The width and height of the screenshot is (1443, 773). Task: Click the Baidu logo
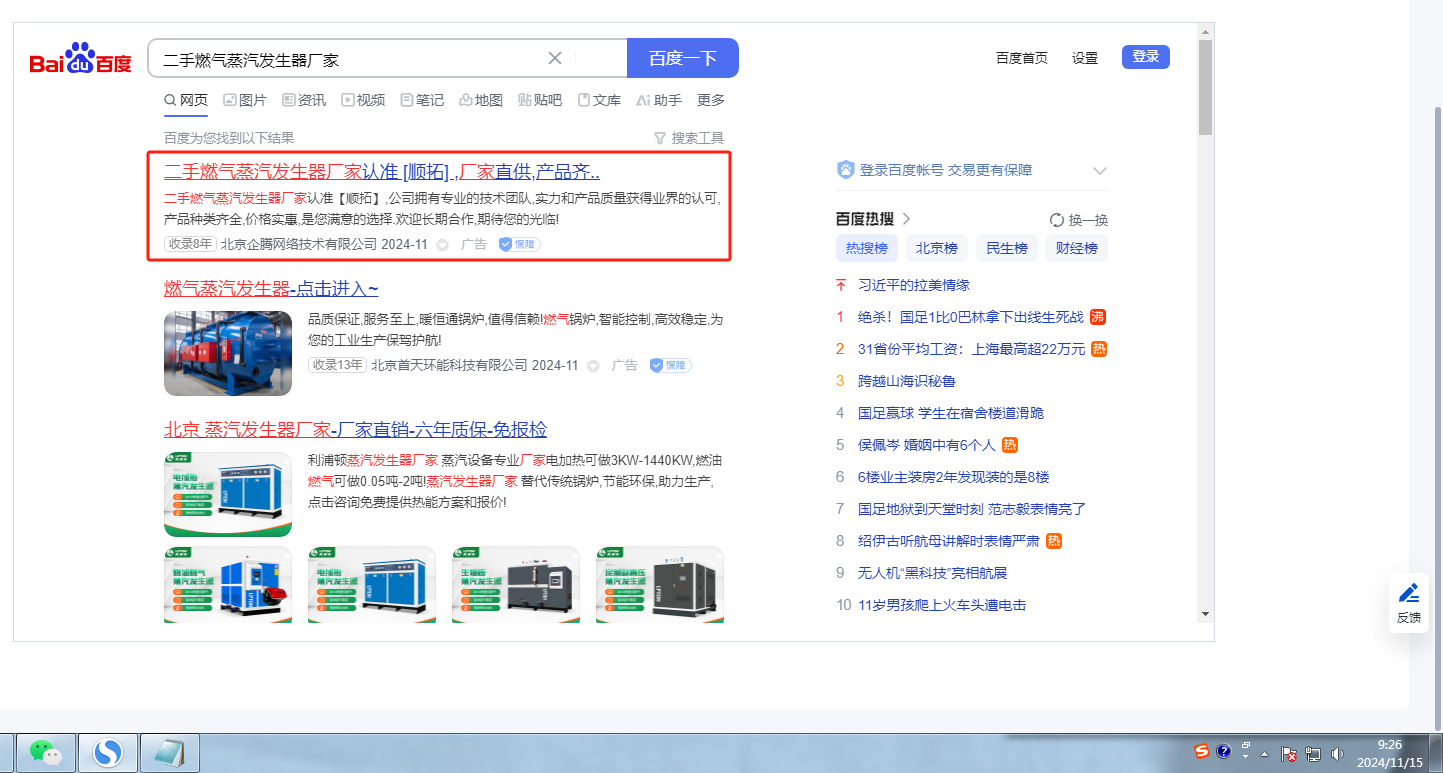point(80,60)
